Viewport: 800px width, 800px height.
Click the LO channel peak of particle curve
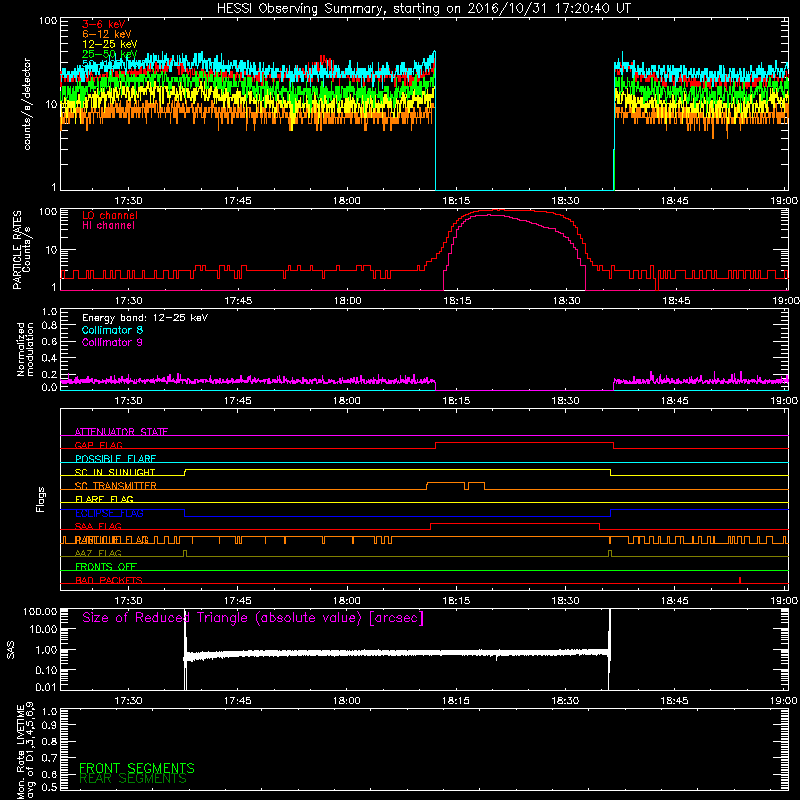click(x=497, y=210)
